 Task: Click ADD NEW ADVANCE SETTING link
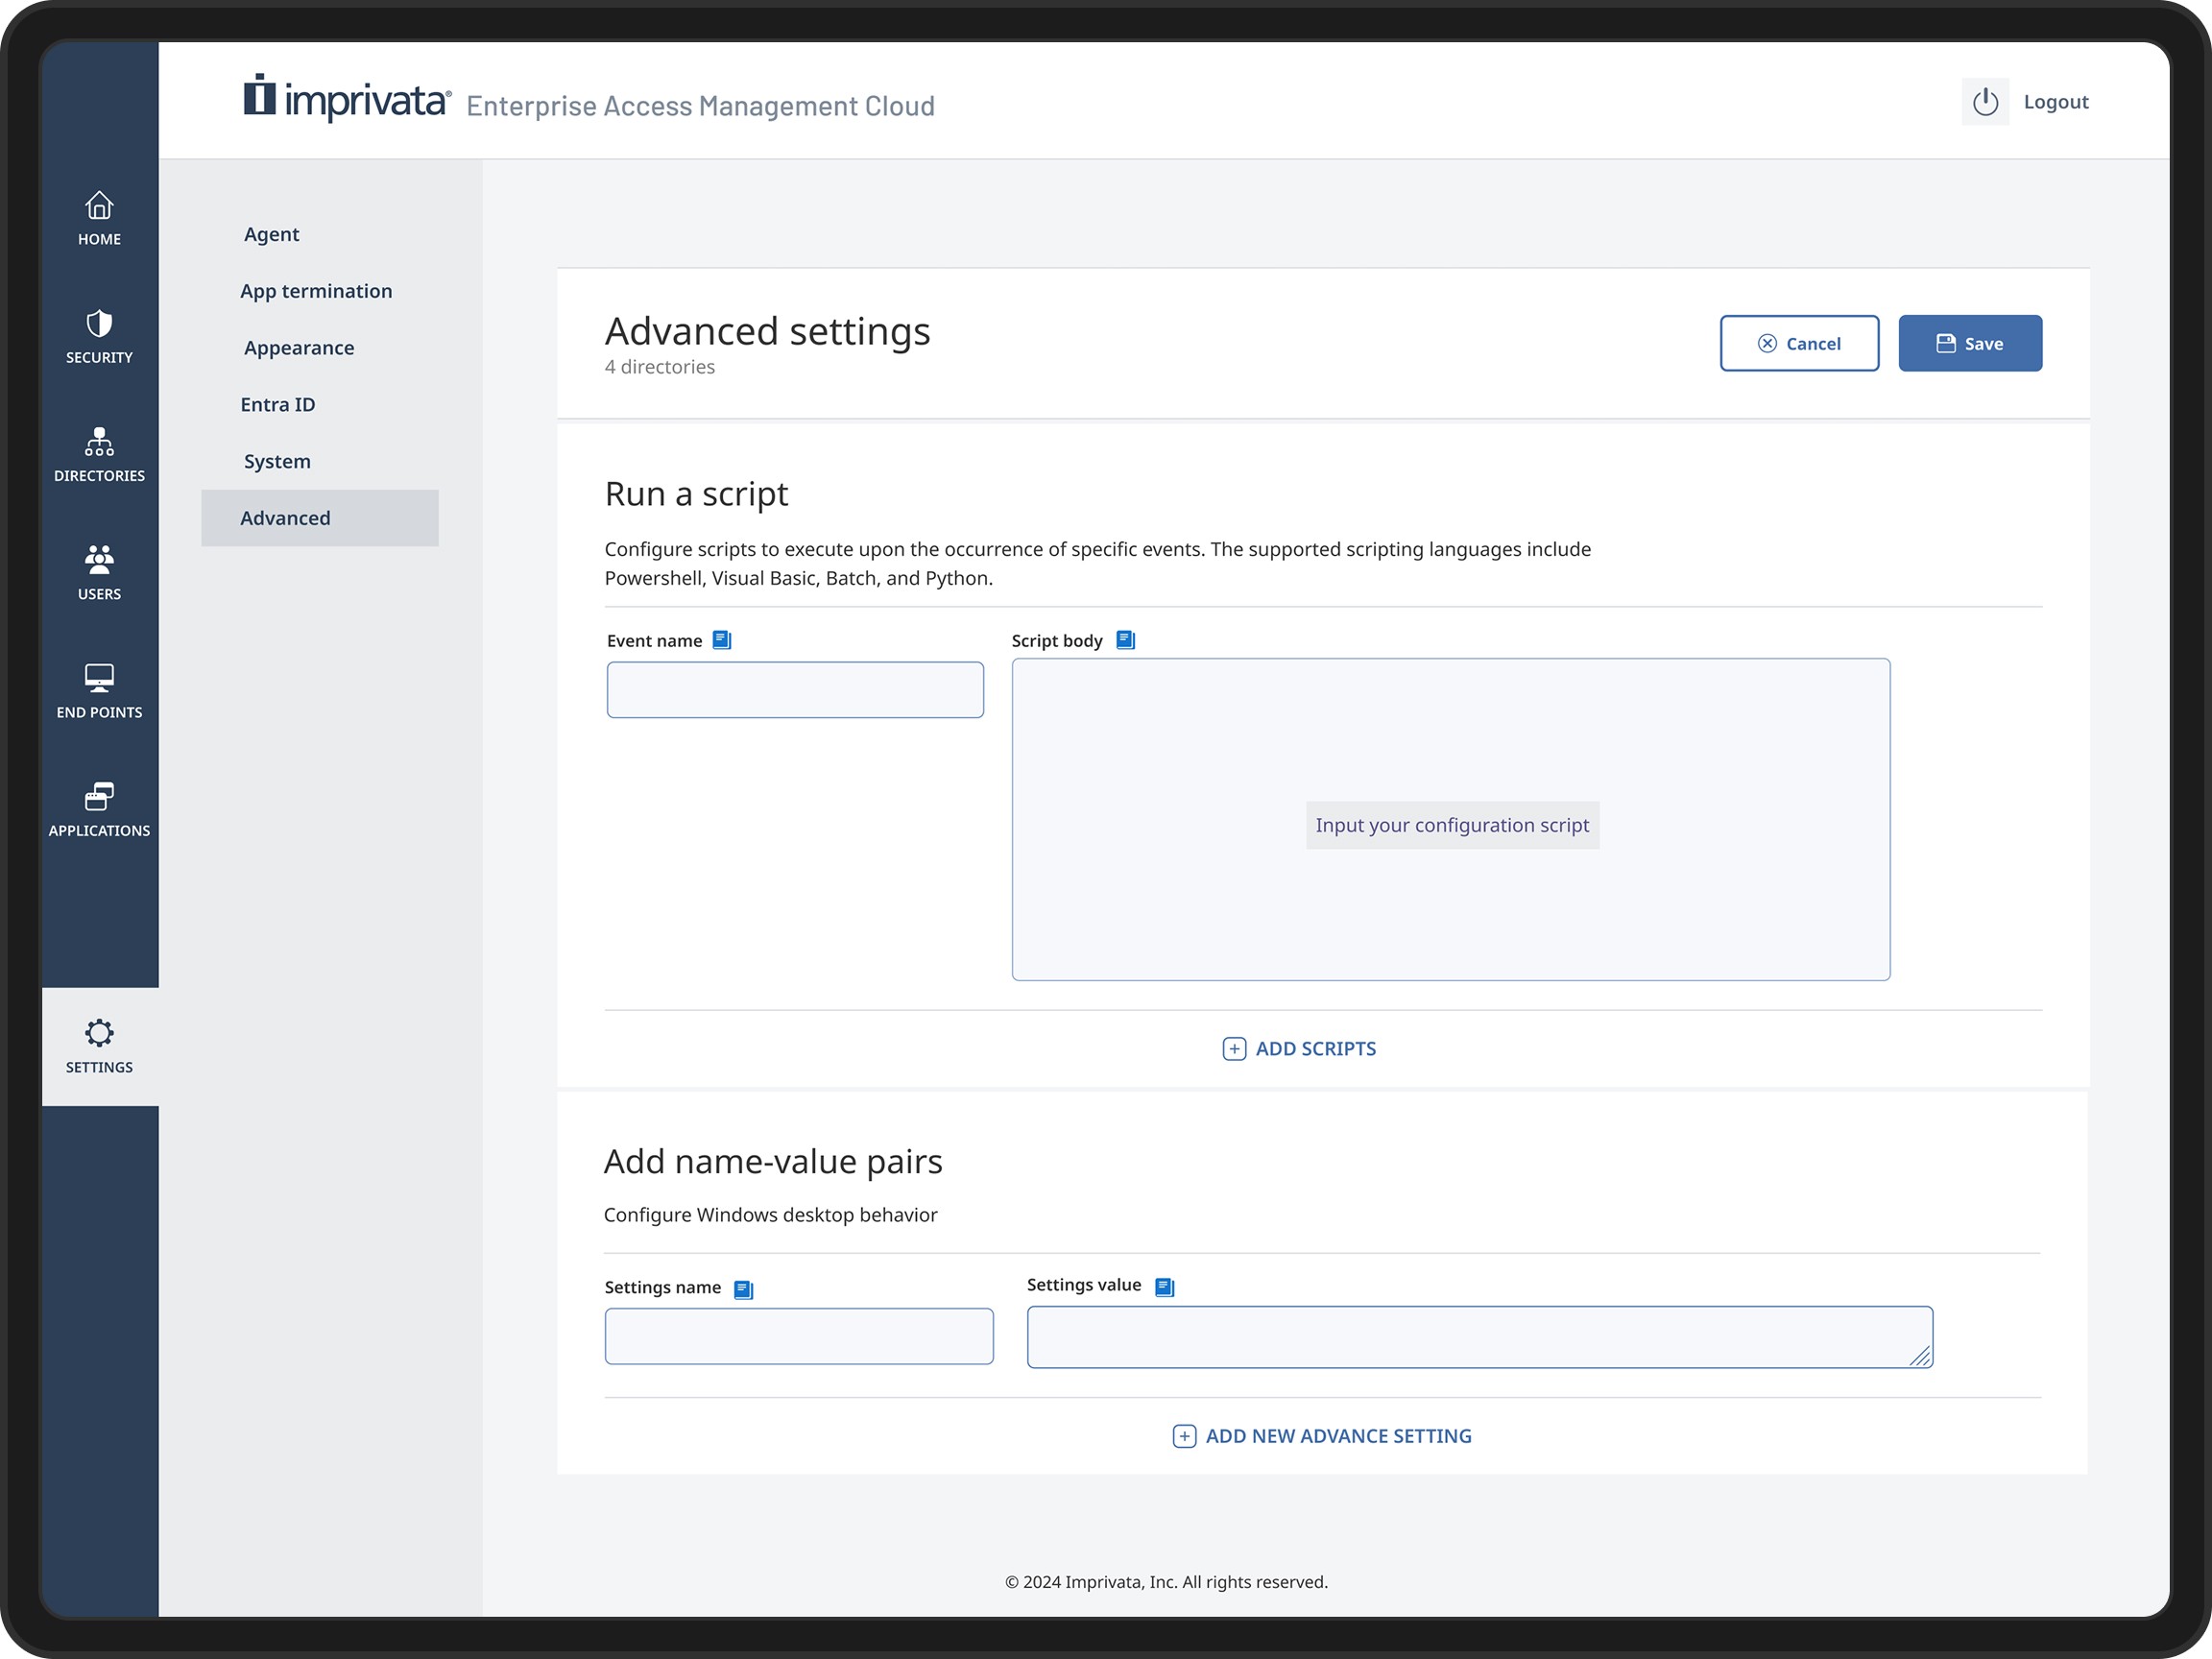tap(1321, 1436)
